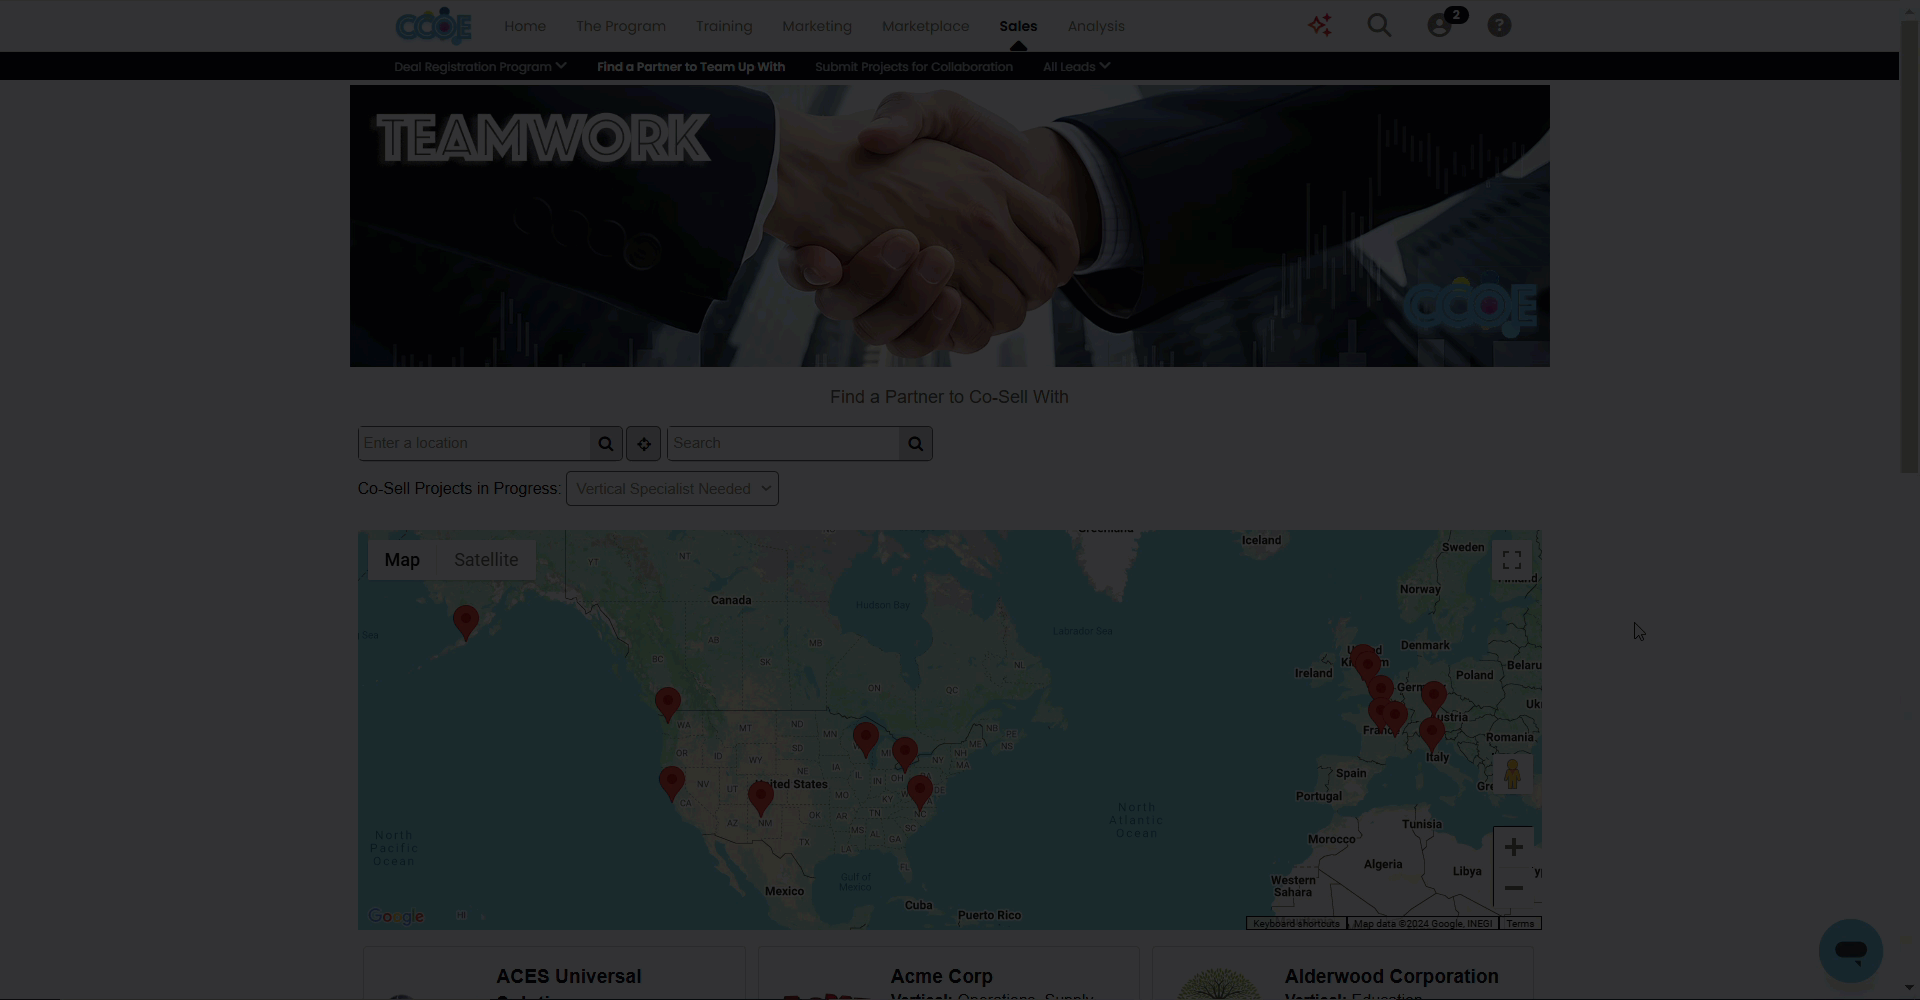Switch to the Map view

click(x=402, y=560)
